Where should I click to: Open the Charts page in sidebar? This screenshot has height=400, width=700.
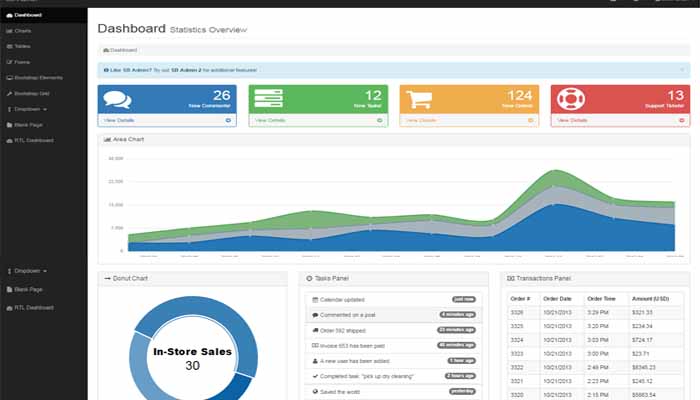[23, 31]
